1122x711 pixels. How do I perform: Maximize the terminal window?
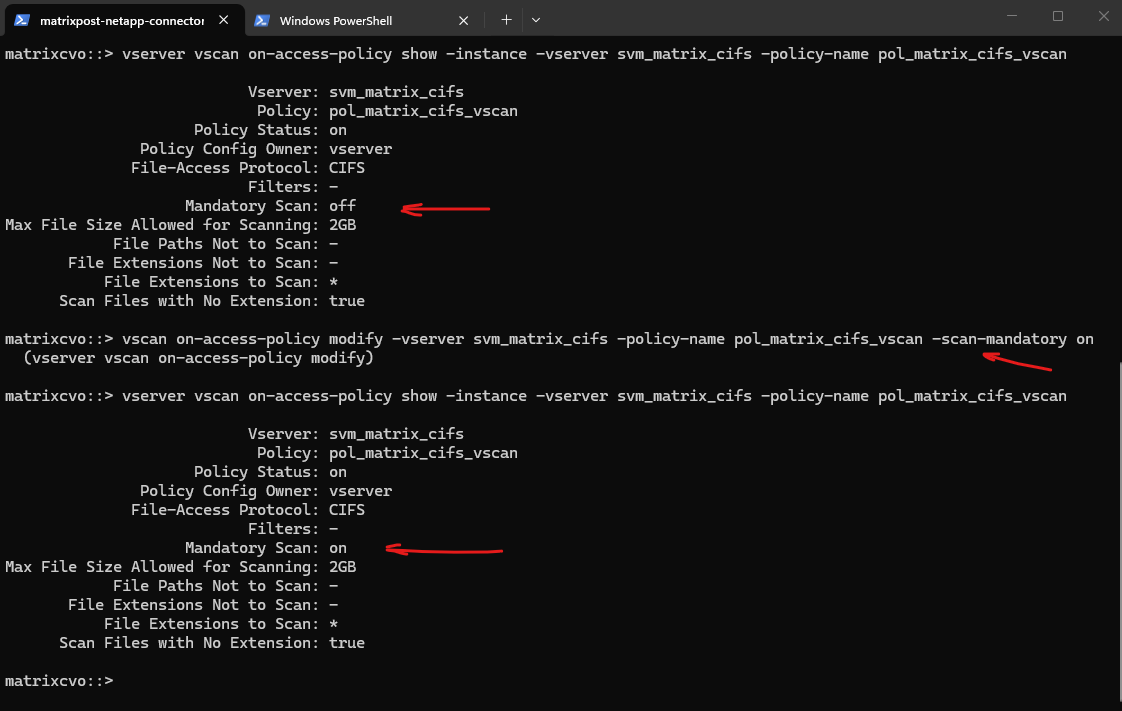click(x=1058, y=16)
